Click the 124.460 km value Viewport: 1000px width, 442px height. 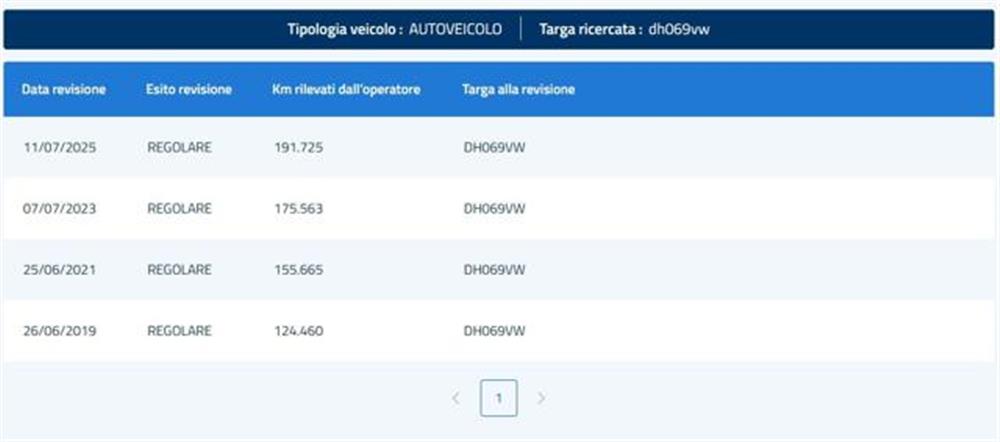[298, 331]
